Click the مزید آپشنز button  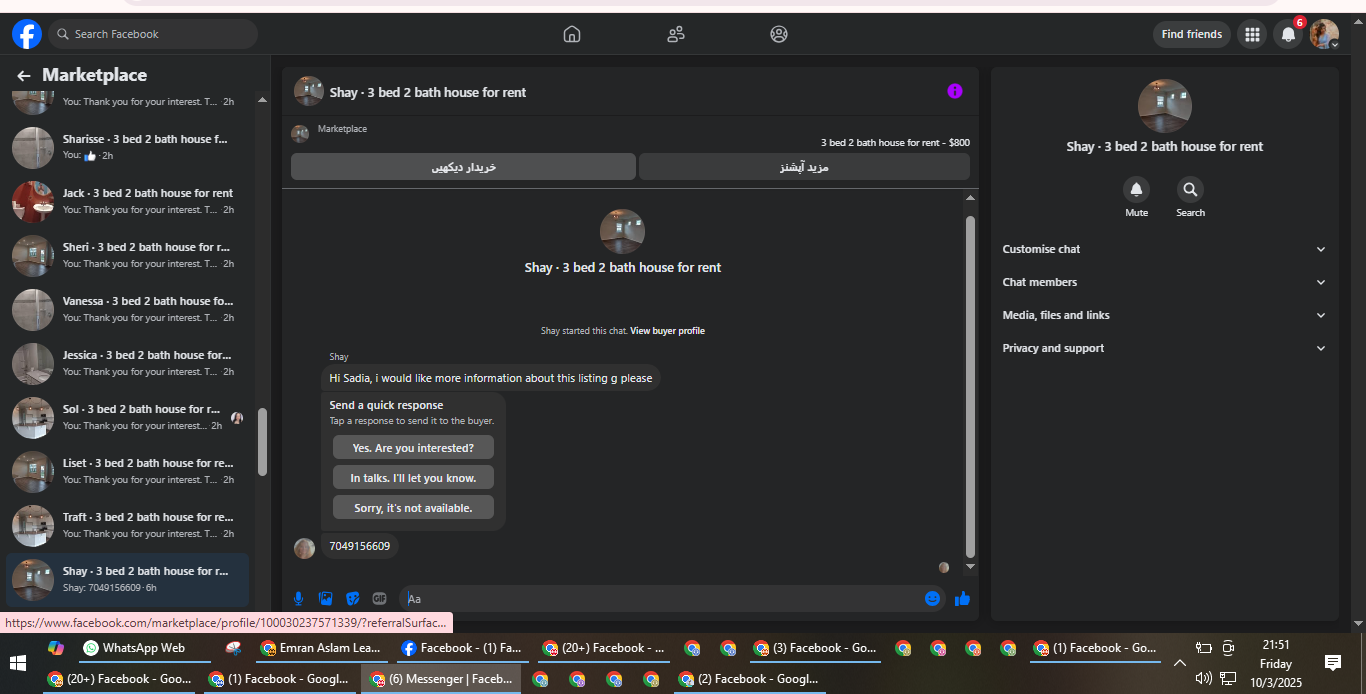pyautogui.click(x=804, y=167)
